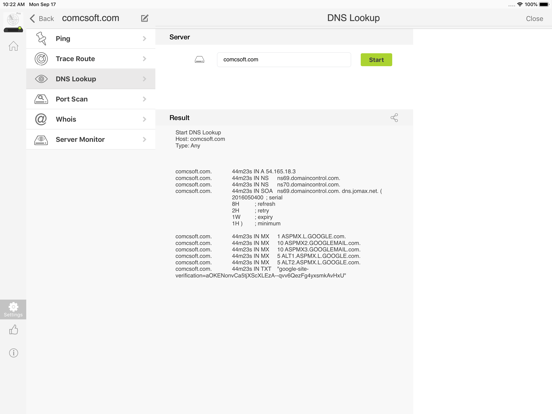Select the DNS Lookup menu item
552x414 pixels.
[x=91, y=79]
